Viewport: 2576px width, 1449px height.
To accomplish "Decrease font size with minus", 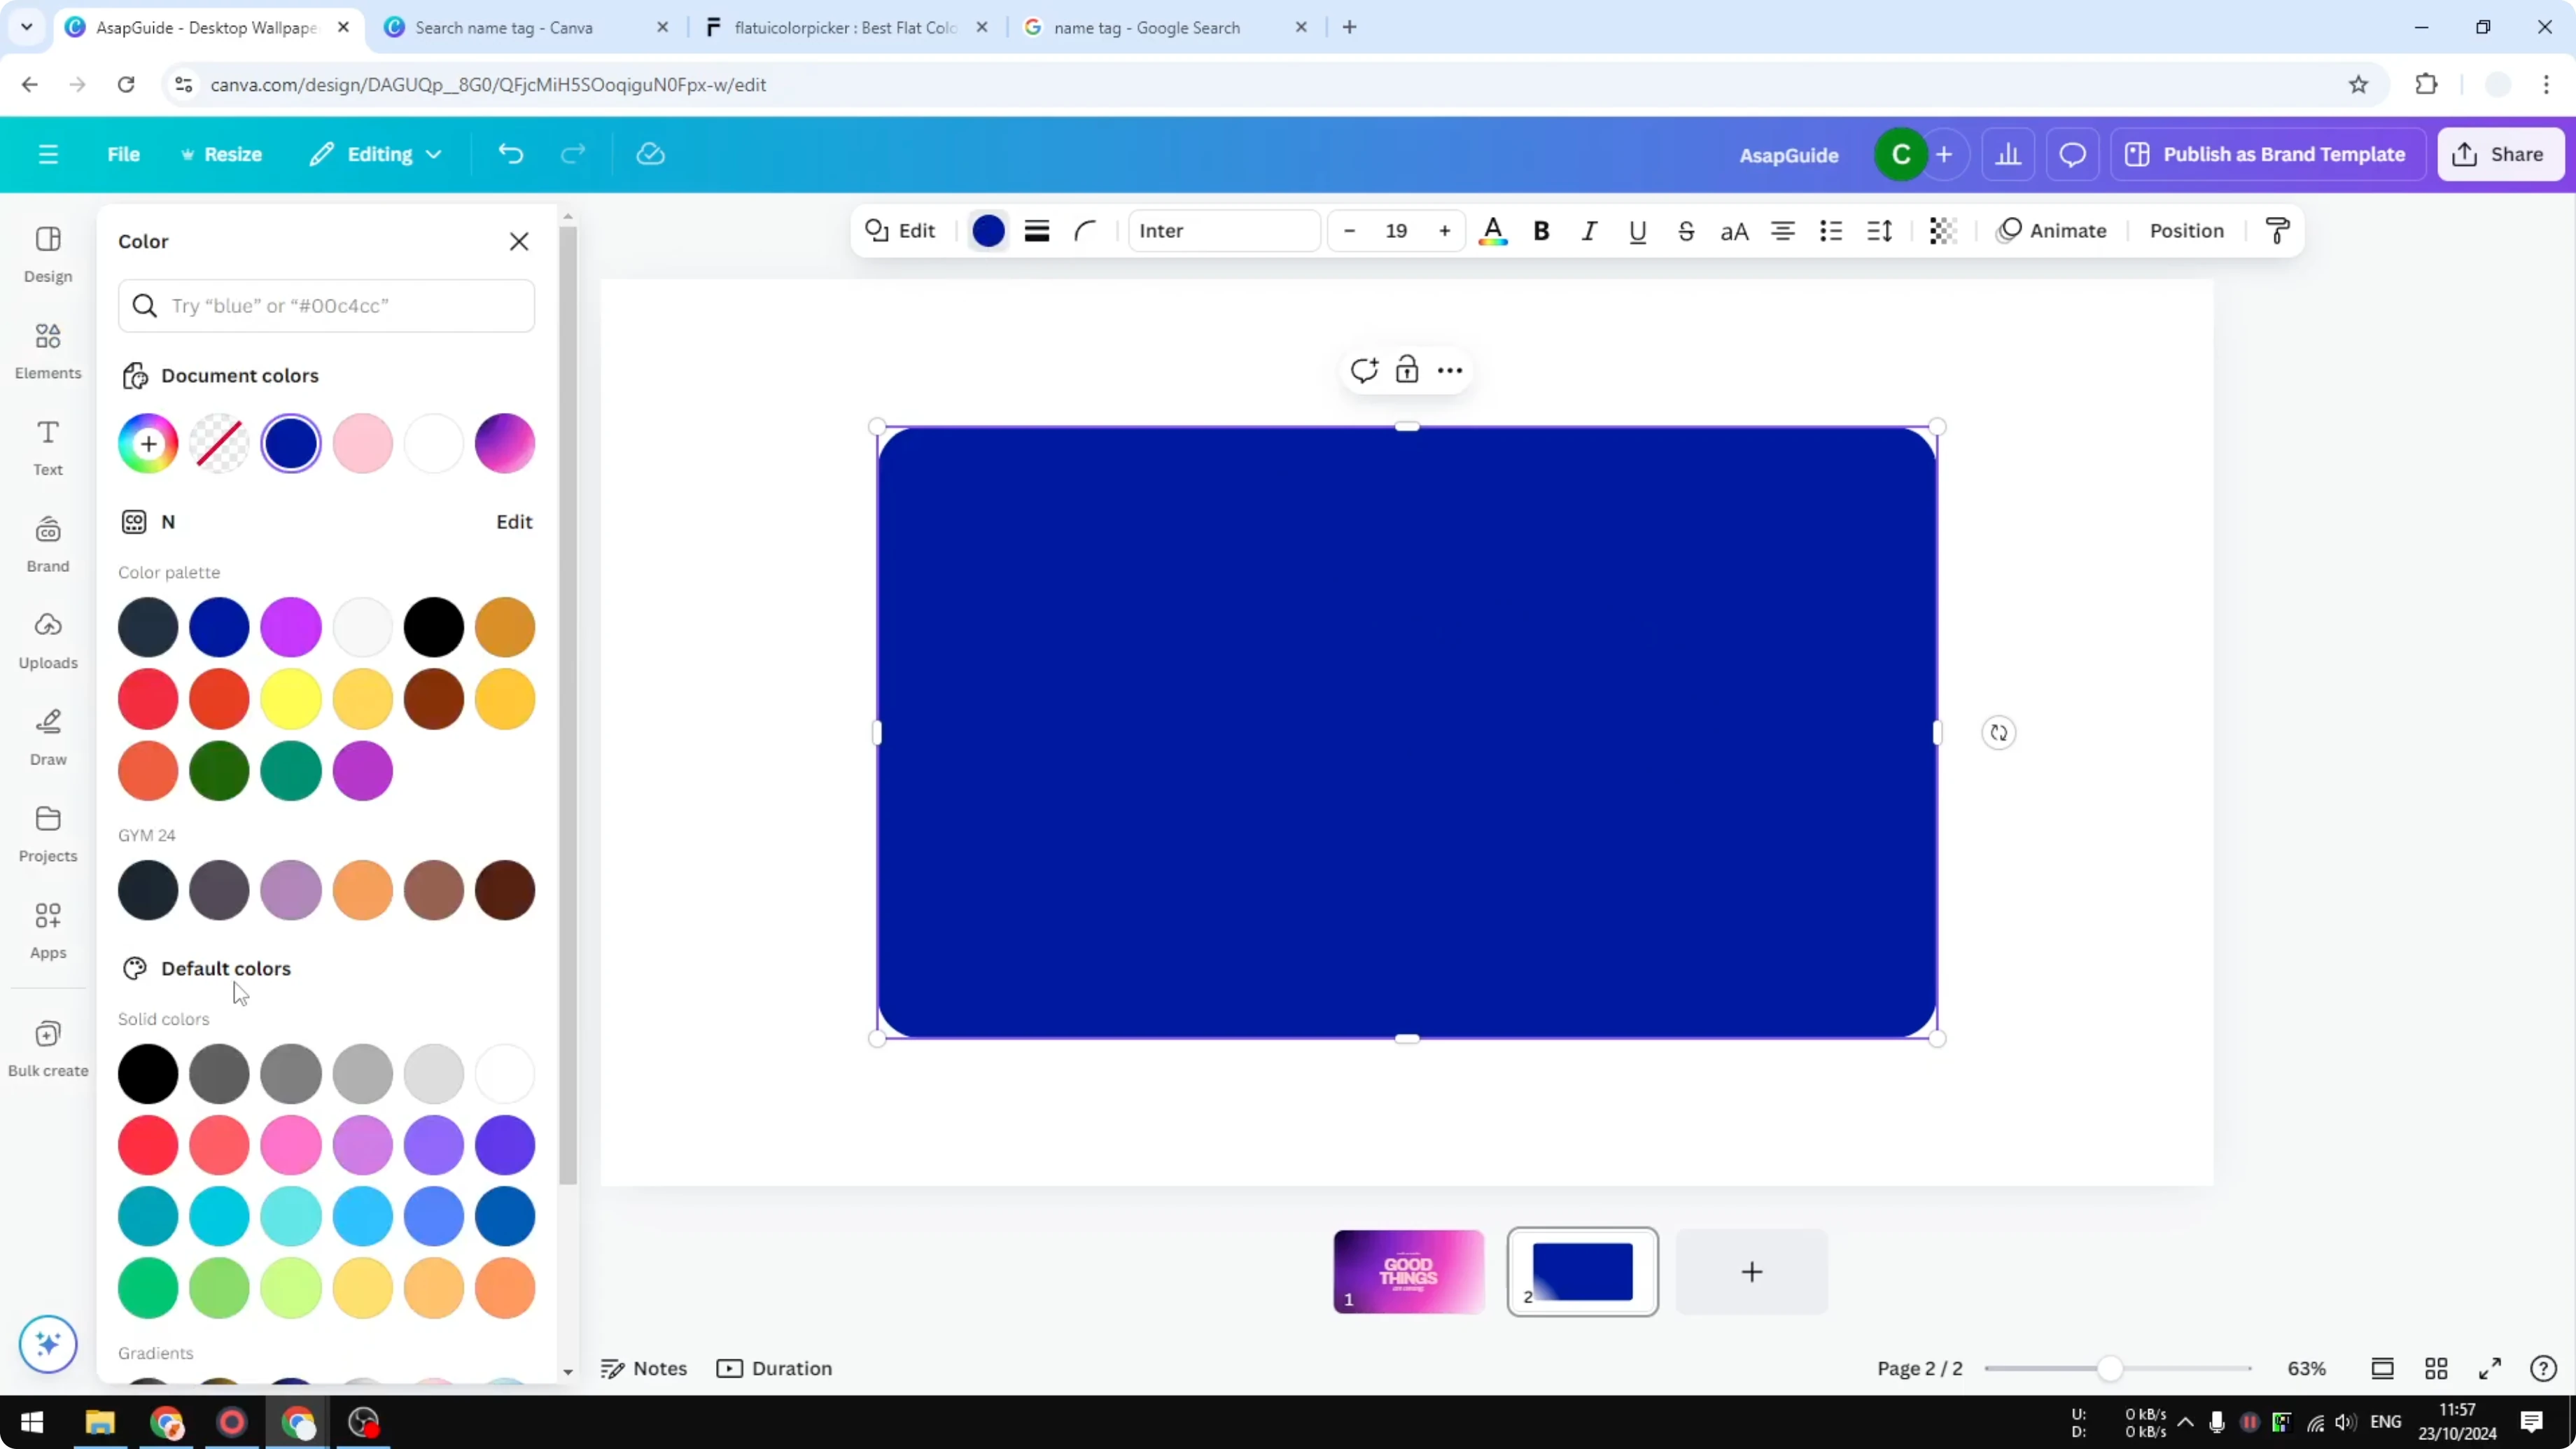I will point(1349,231).
